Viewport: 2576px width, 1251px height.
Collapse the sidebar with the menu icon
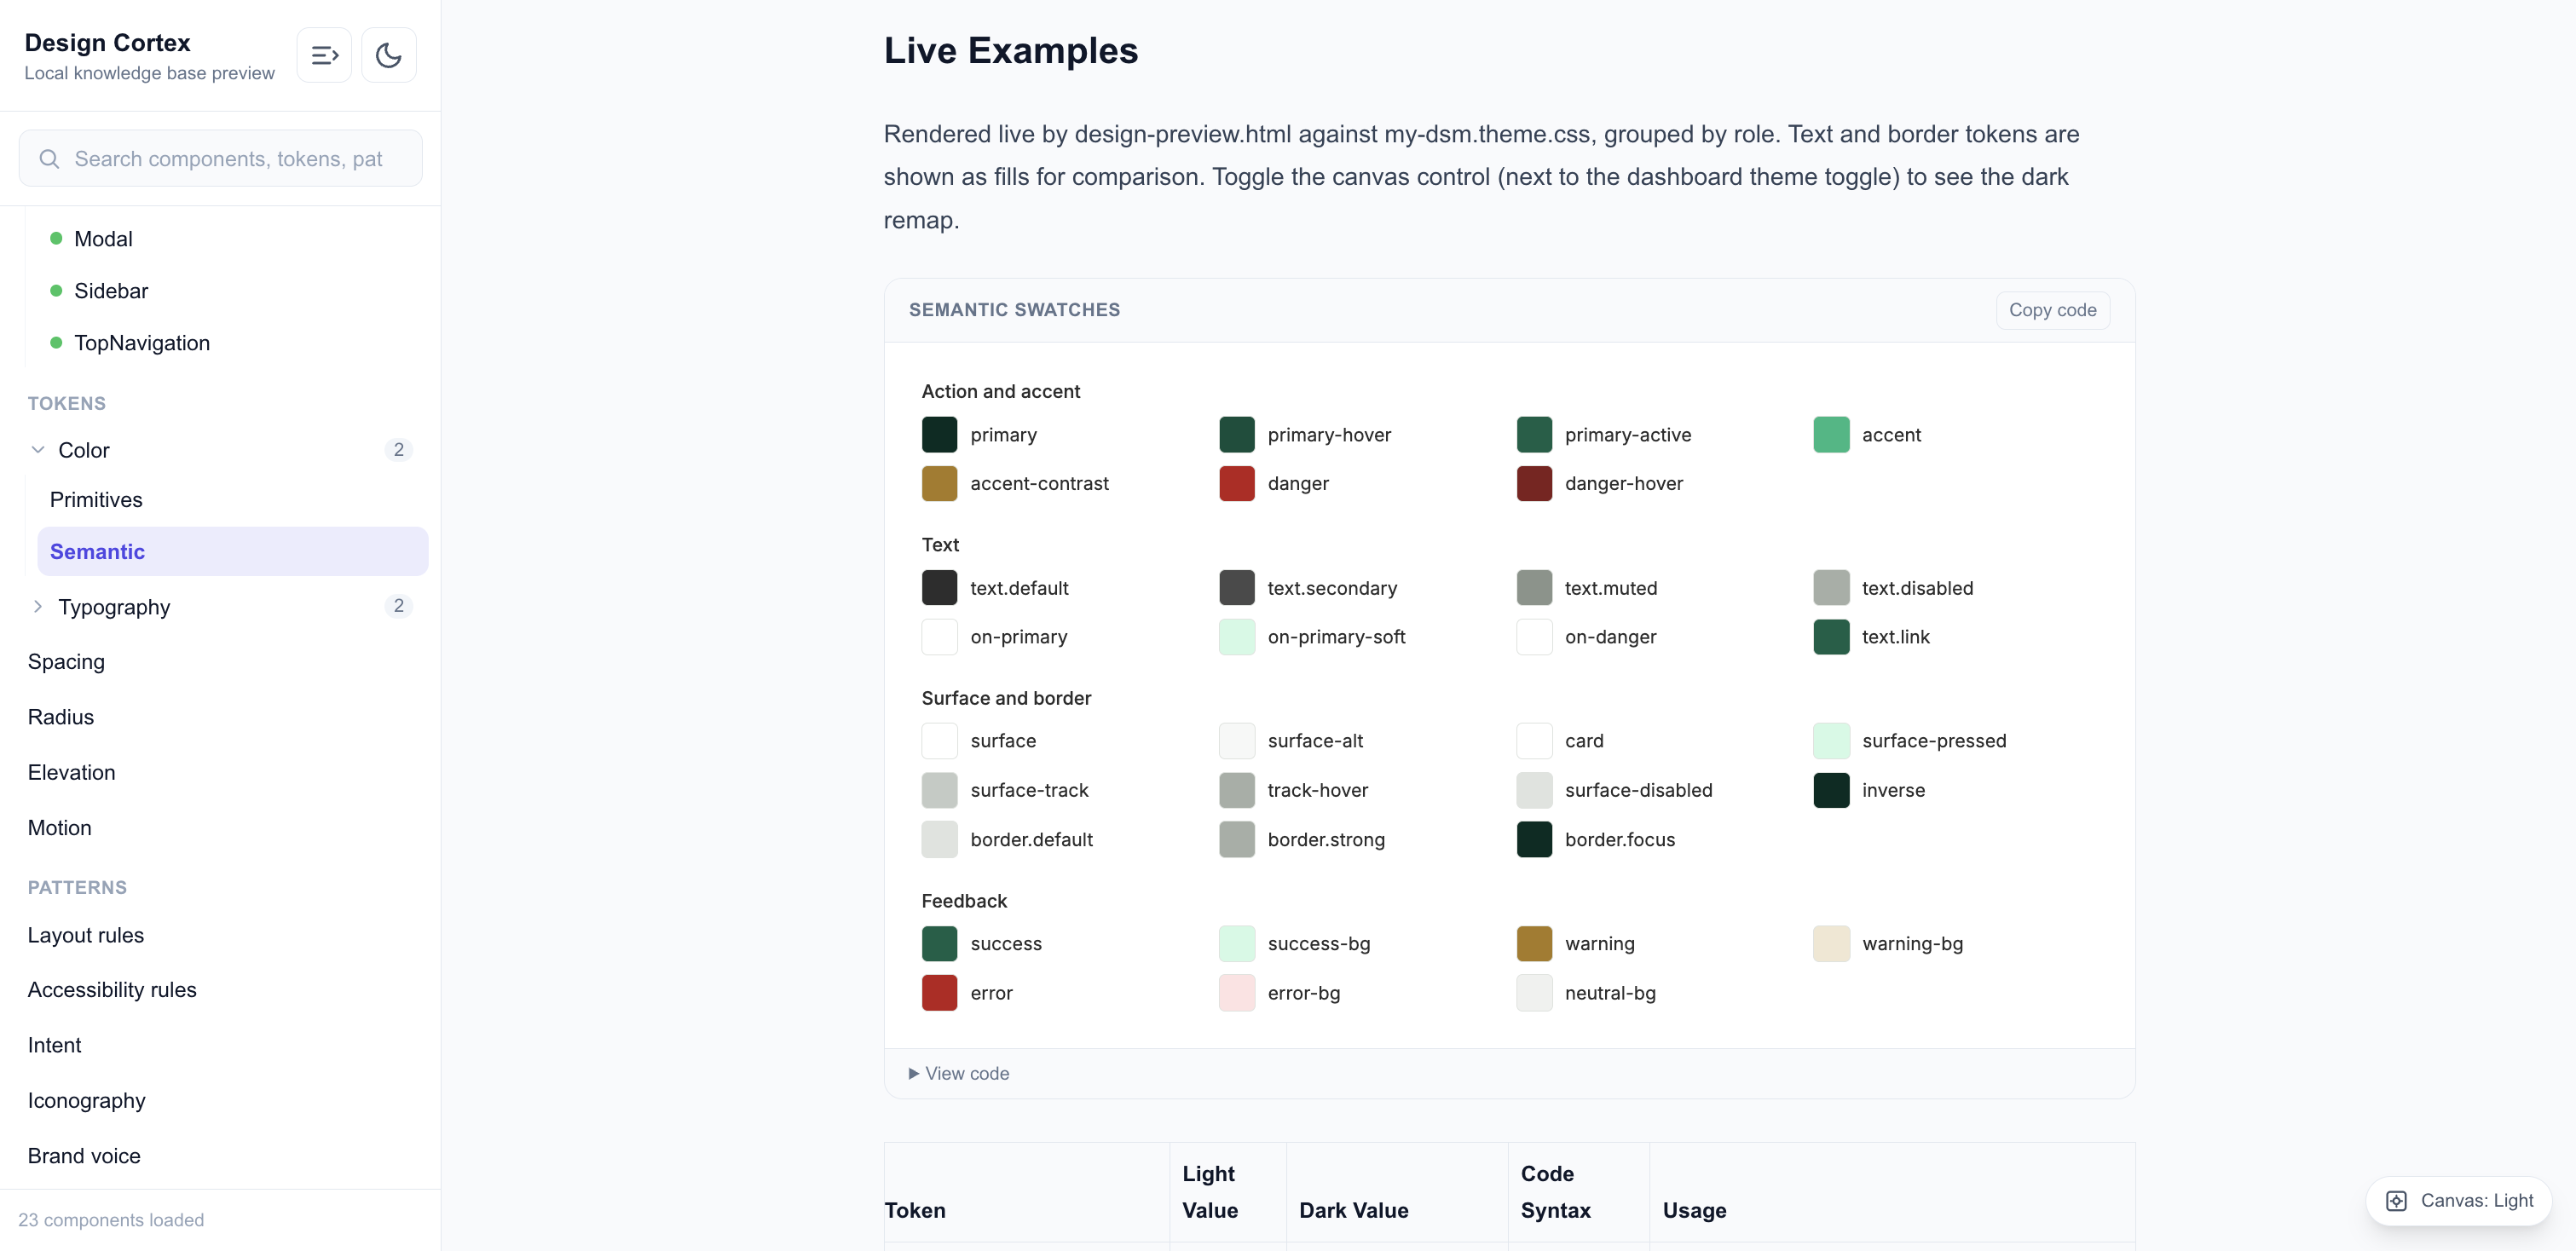tap(324, 55)
